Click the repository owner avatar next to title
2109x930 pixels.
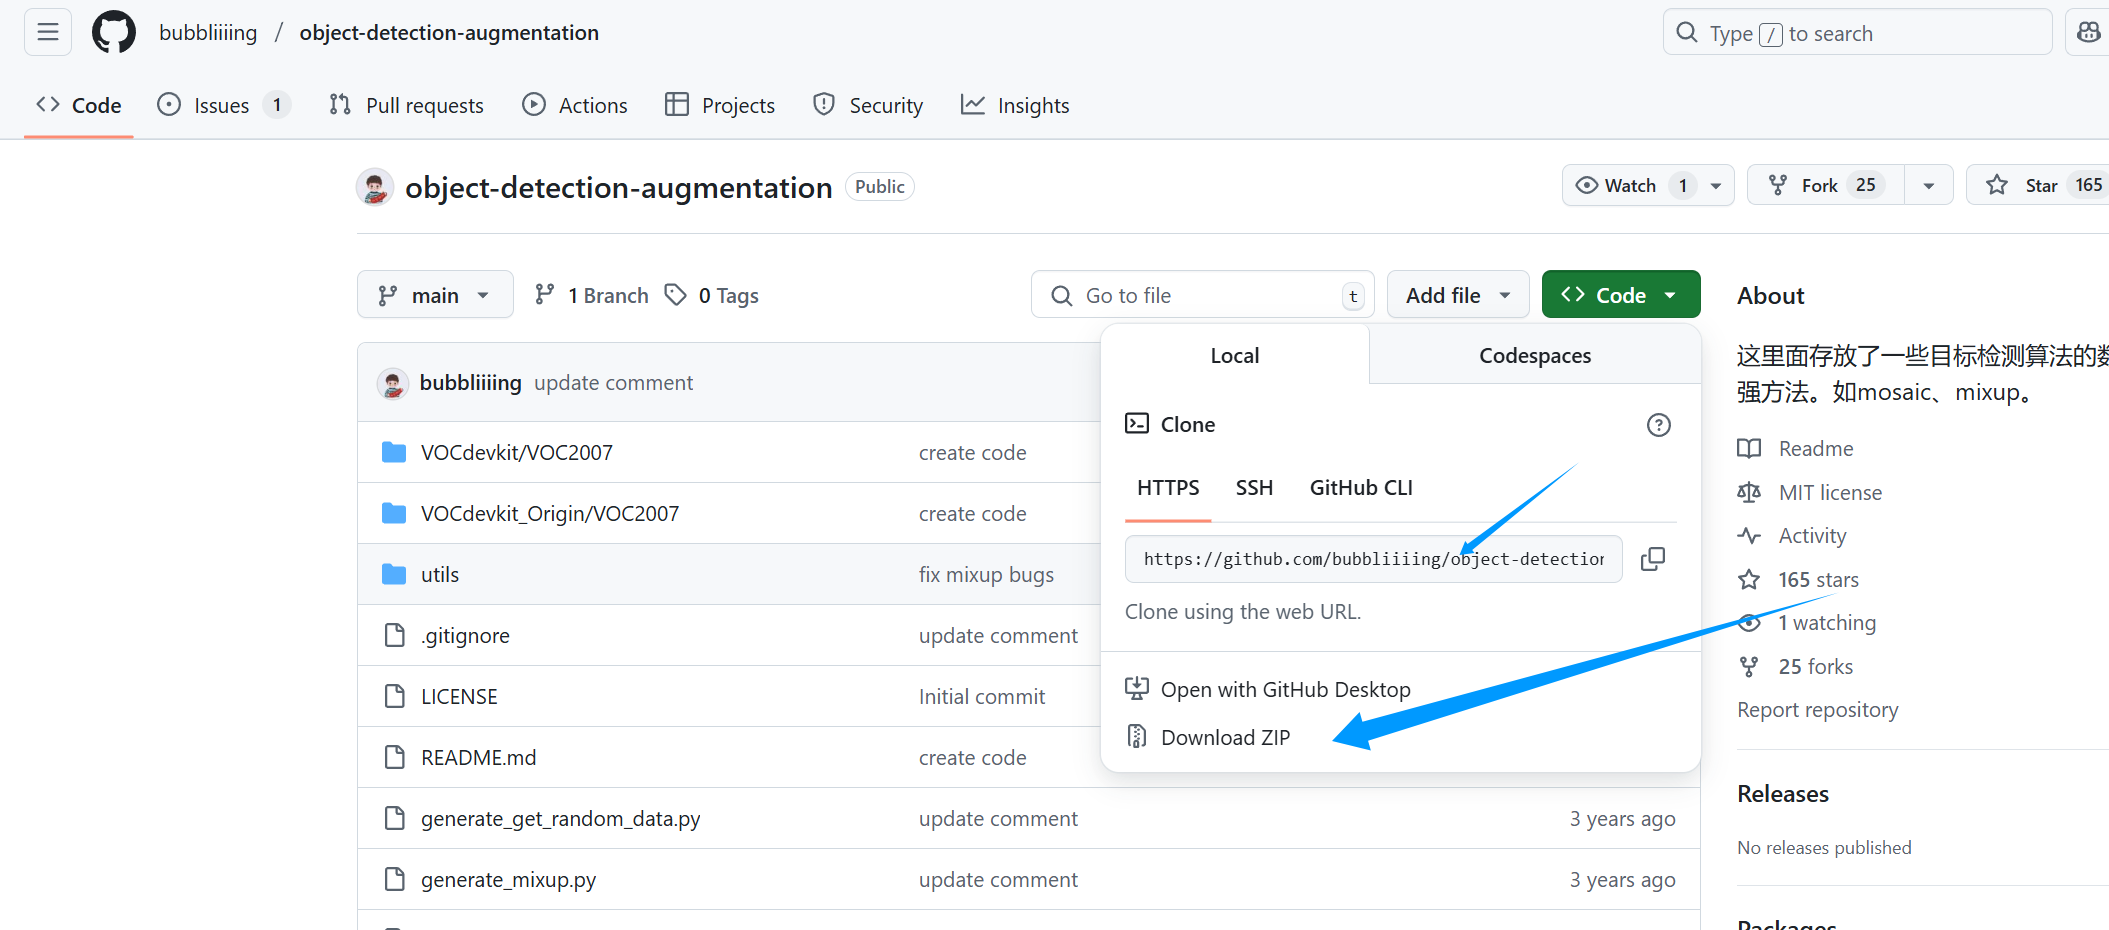pos(375,187)
